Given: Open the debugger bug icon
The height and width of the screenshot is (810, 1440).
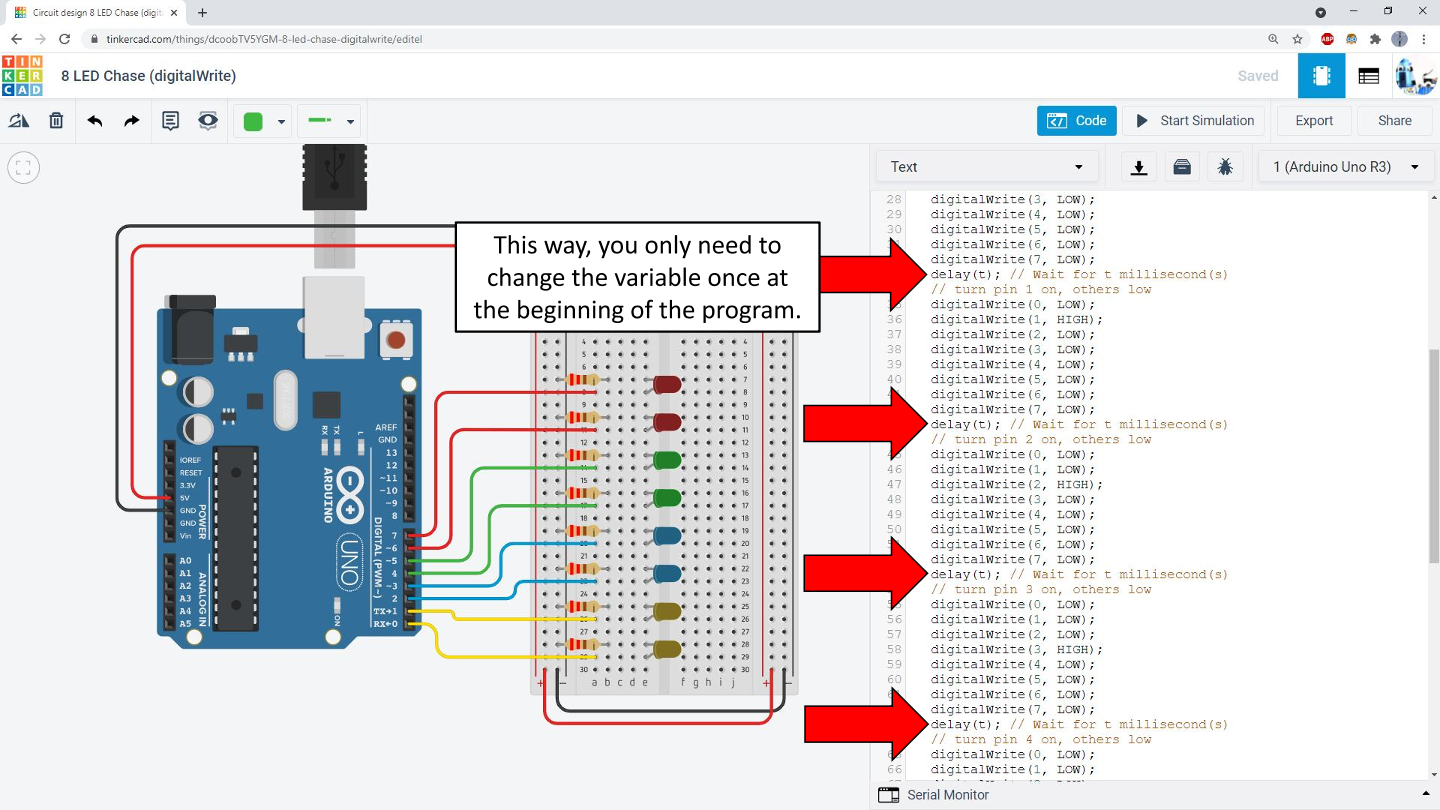Looking at the screenshot, I should click(x=1225, y=167).
